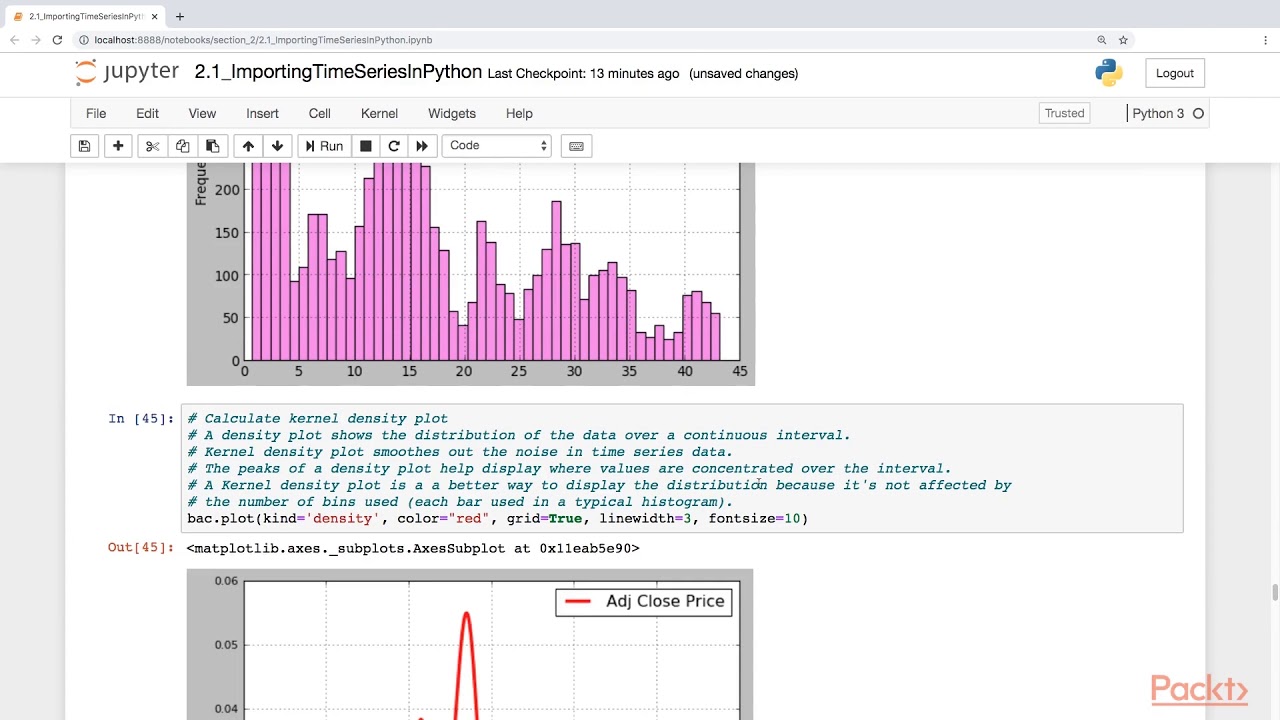Screen dimensions: 1280x720
Task: Click the Python logo icon
Action: [1109, 73]
